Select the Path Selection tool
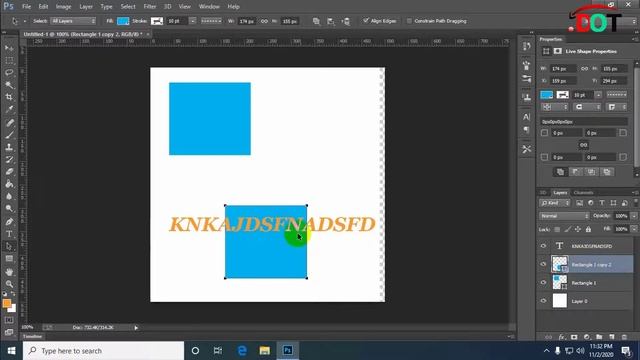 pyautogui.click(x=9, y=246)
